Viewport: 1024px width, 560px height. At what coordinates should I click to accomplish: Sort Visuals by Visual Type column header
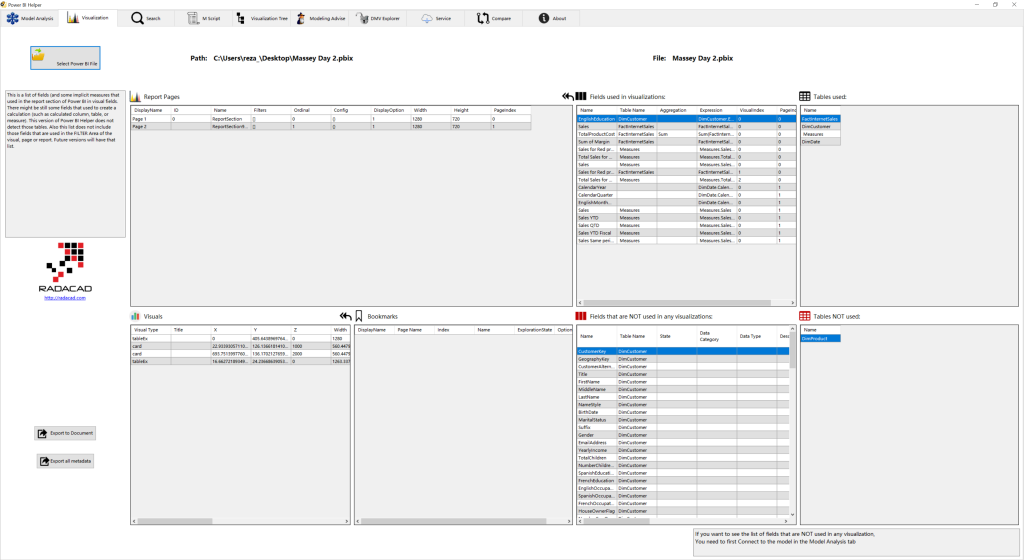(146, 329)
